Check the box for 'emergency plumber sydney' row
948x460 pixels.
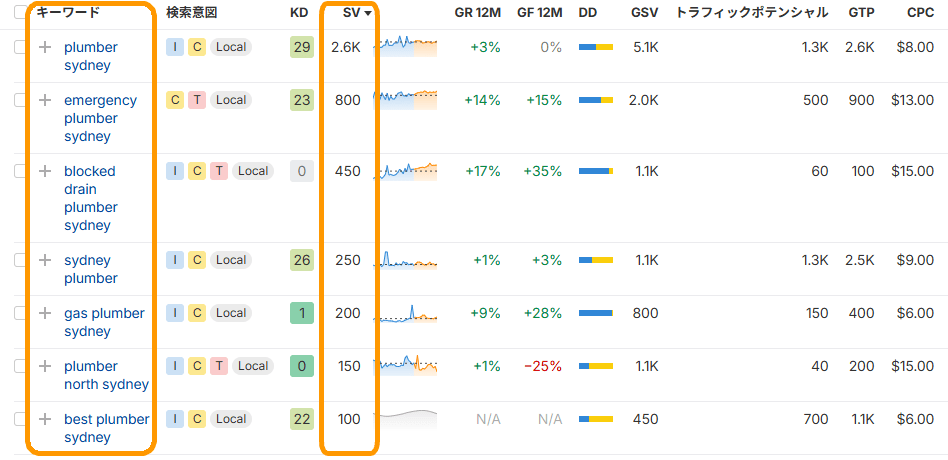(20, 100)
